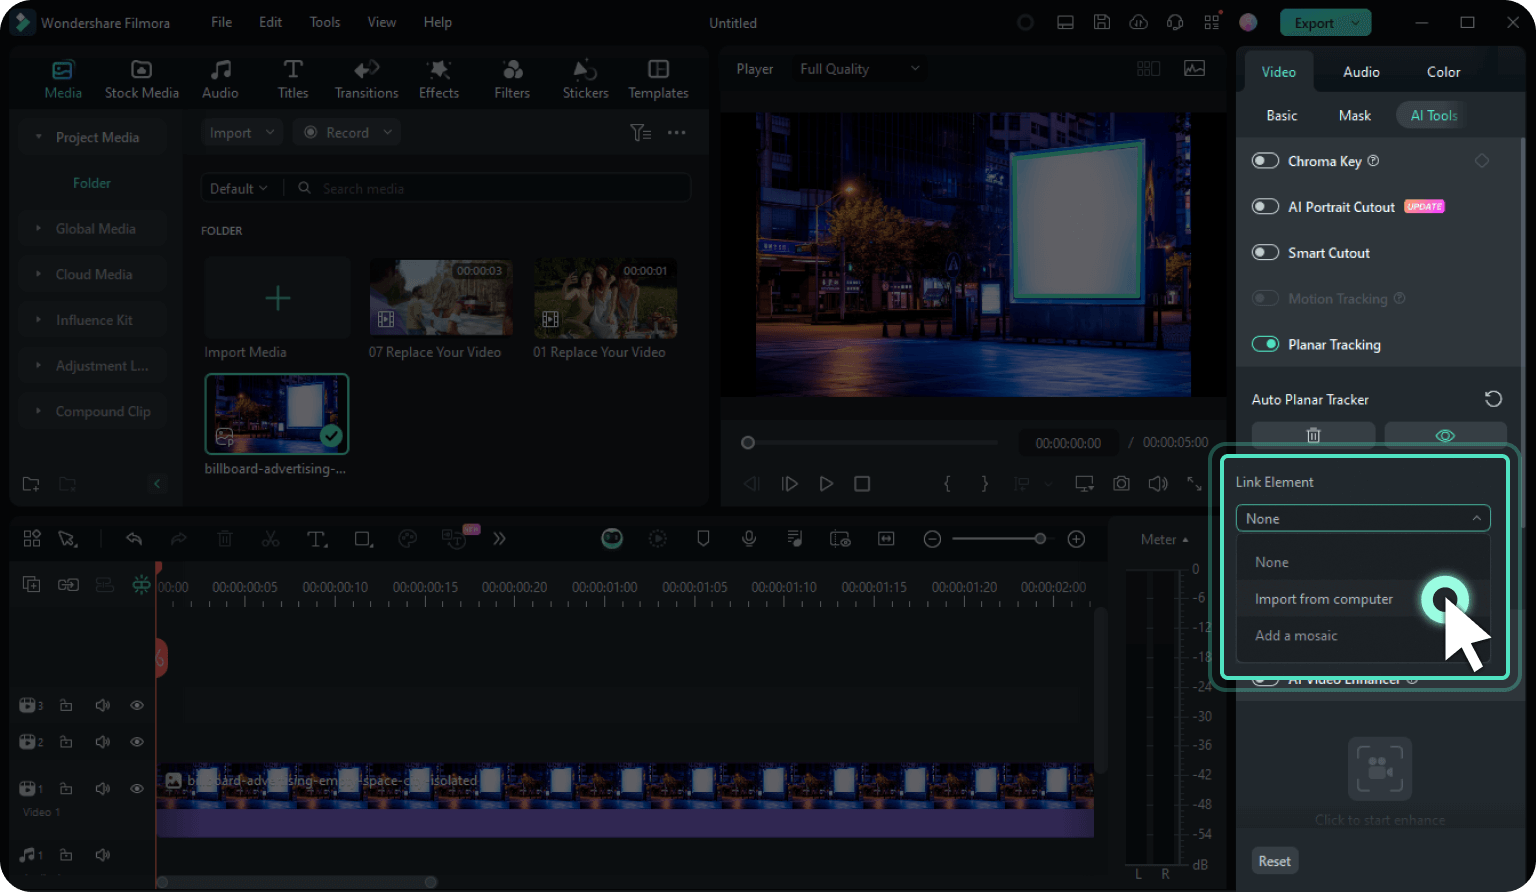This screenshot has height=892, width=1536.
Task: Reset Auto Planar Tracker with circular arrow
Action: [1493, 399]
